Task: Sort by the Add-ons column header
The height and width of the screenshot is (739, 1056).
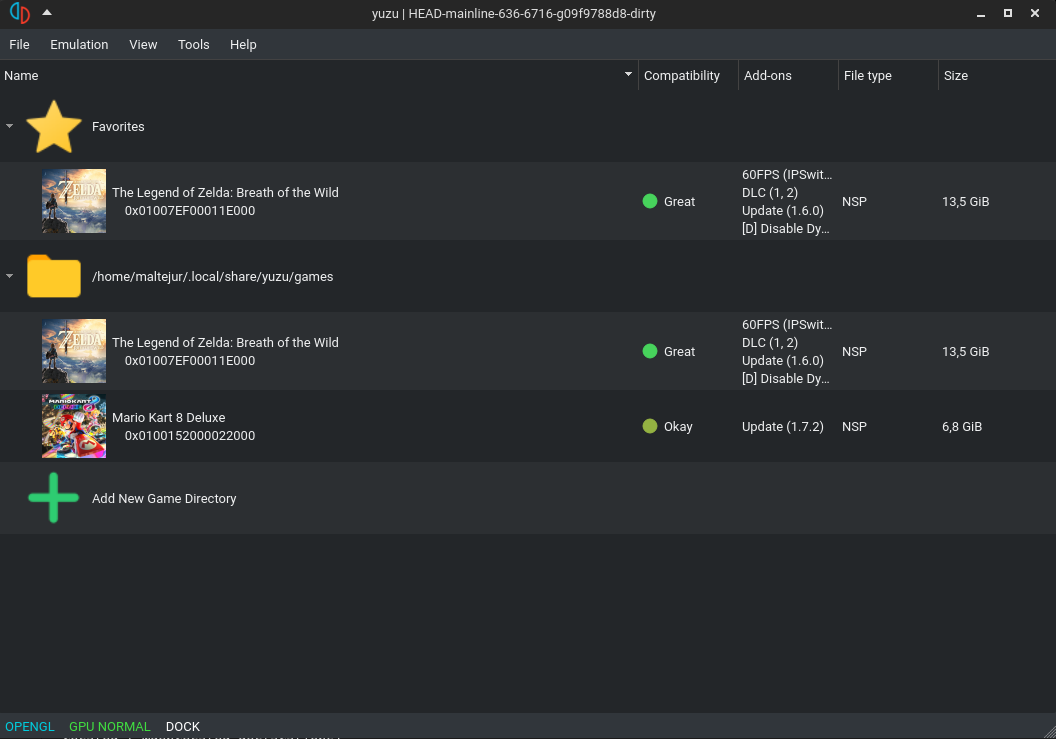Action: coord(788,75)
